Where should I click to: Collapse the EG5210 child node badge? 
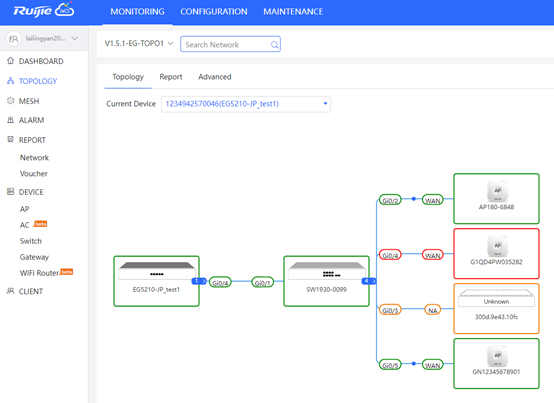coord(199,281)
